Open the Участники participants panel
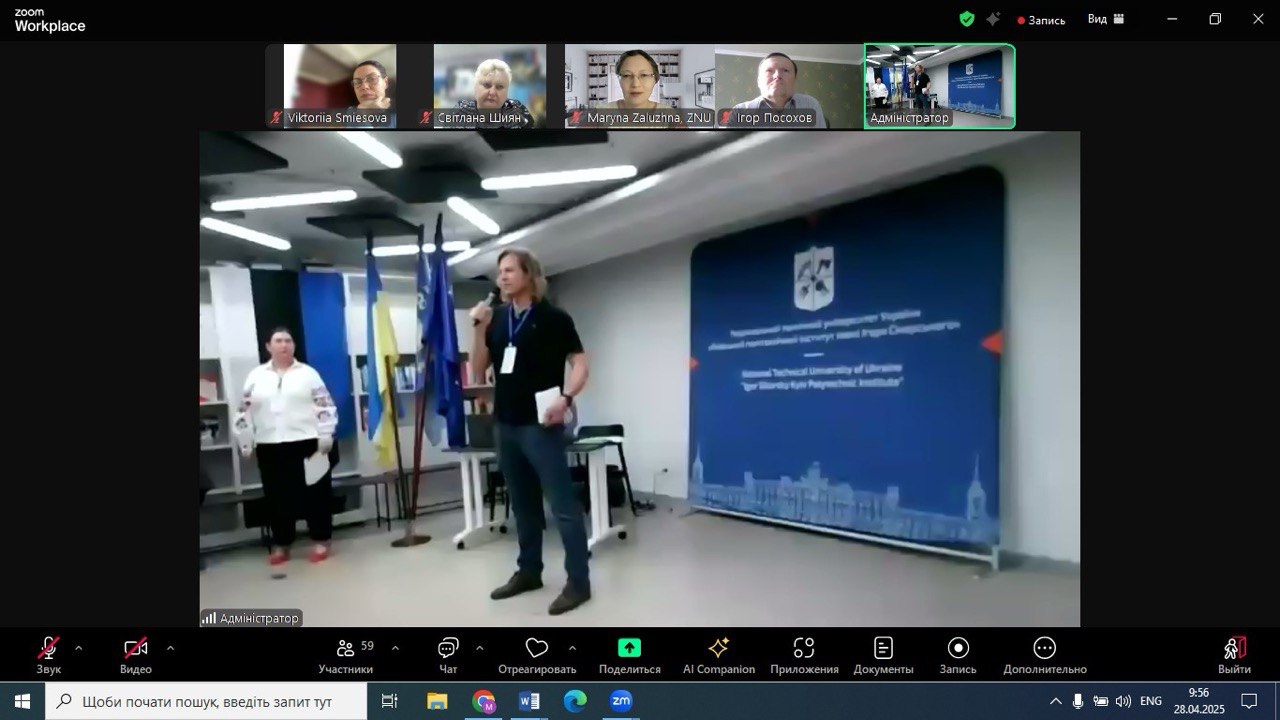This screenshot has width=1280, height=720. pos(346,649)
